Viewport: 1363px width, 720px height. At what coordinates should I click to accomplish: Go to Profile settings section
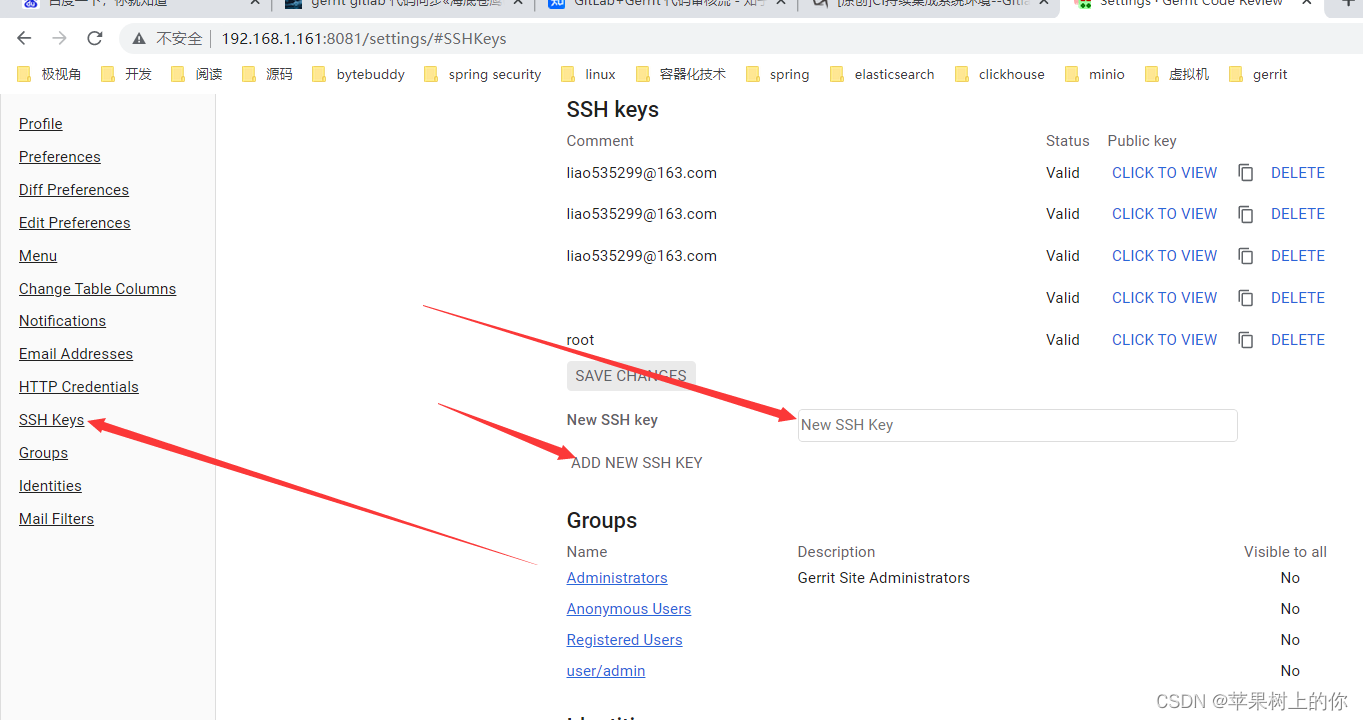pyautogui.click(x=41, y=124)
